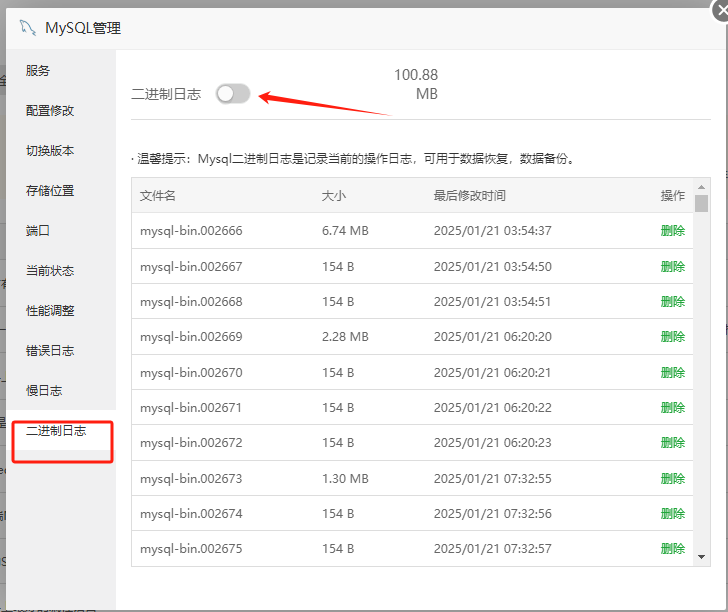Click the 最后修改时间 column header
The width and height of the screenshot is (728, 612).
[469, 195]
